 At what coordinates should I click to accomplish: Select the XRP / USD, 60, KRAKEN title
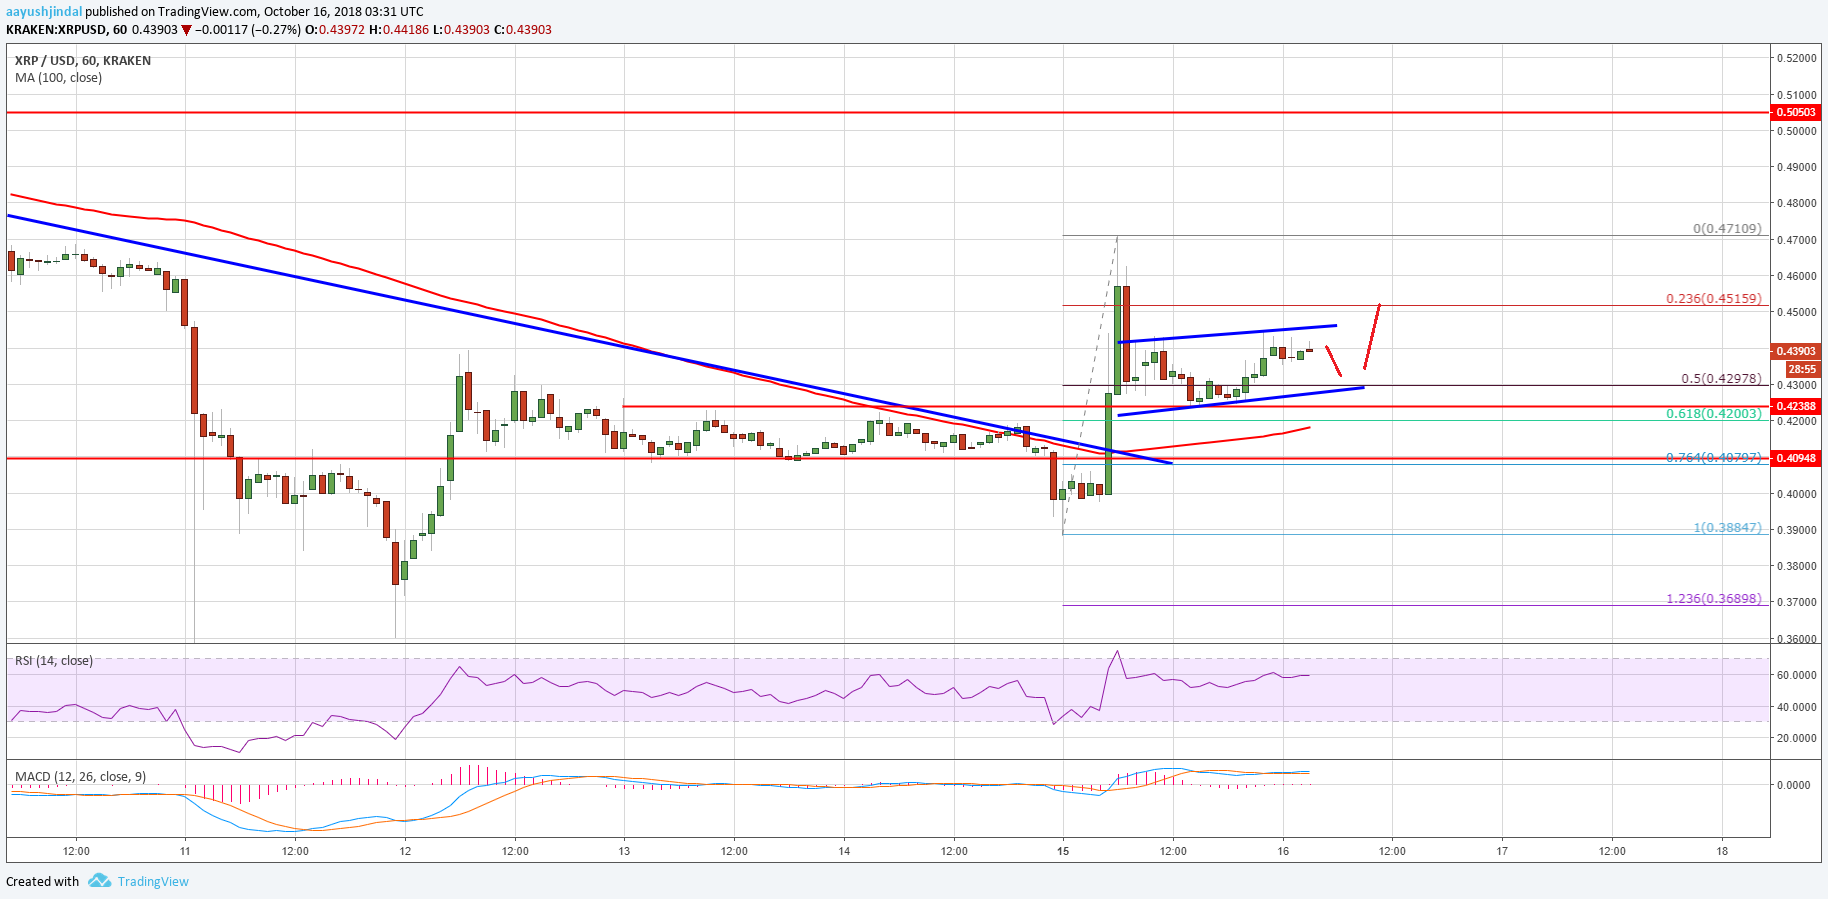click(83, 61)
